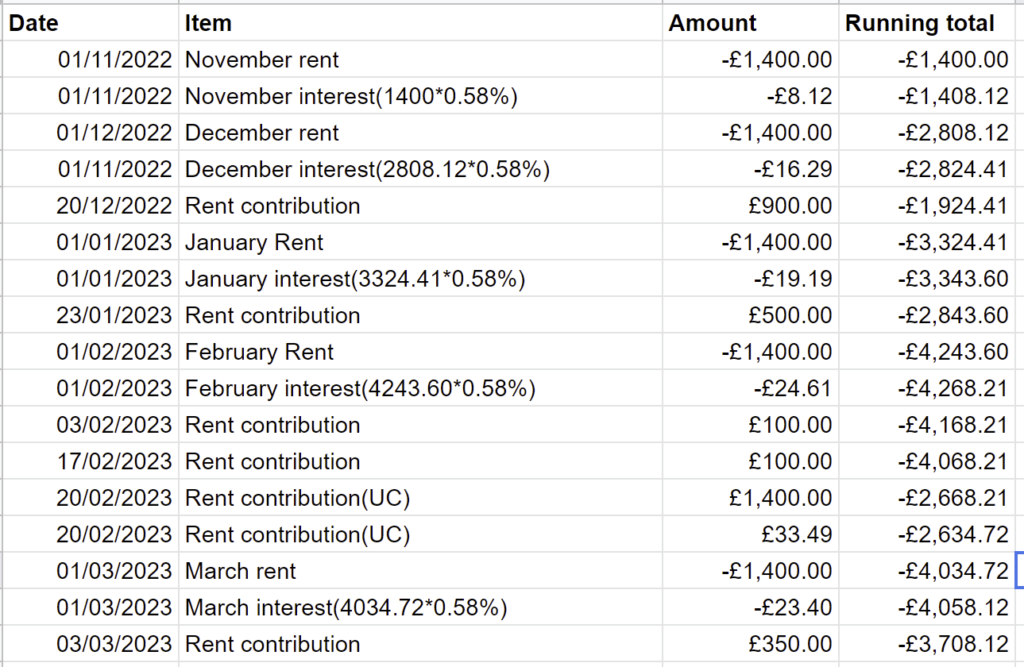Click the 23/01/2023 date cell
1024x667 pixels.
(115, 316)
